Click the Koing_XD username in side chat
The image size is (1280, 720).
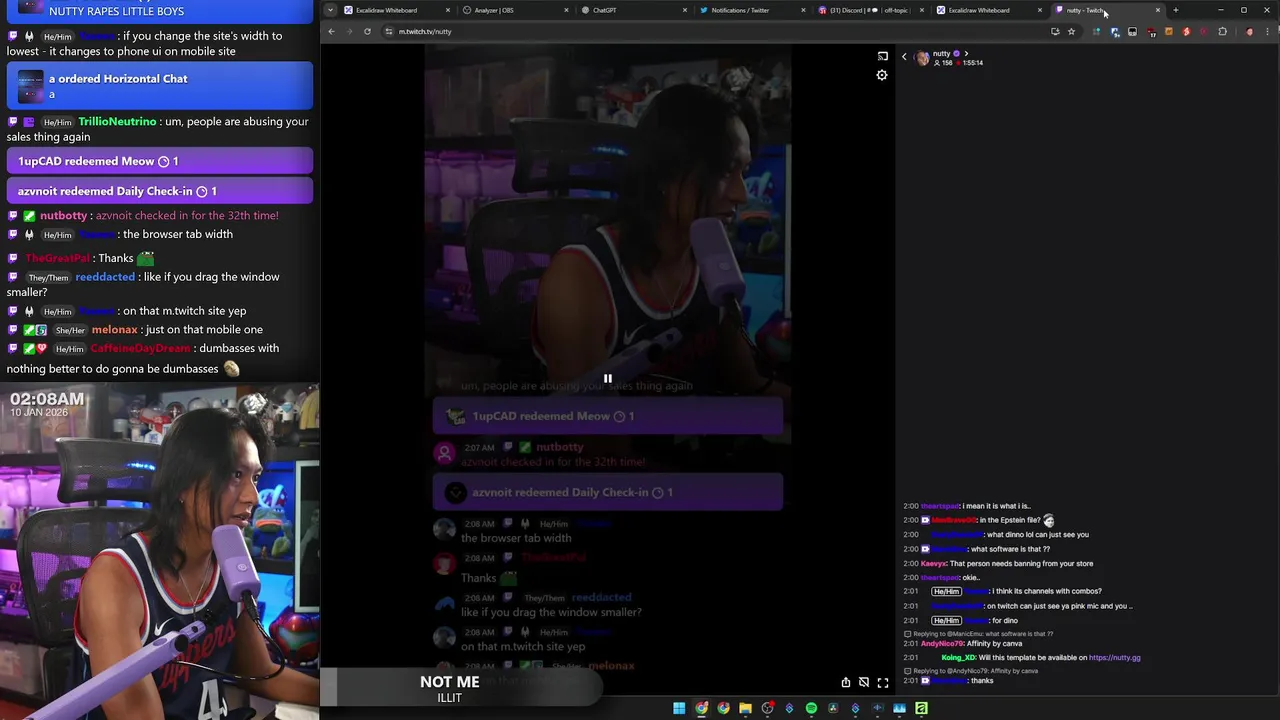(958, 658)
